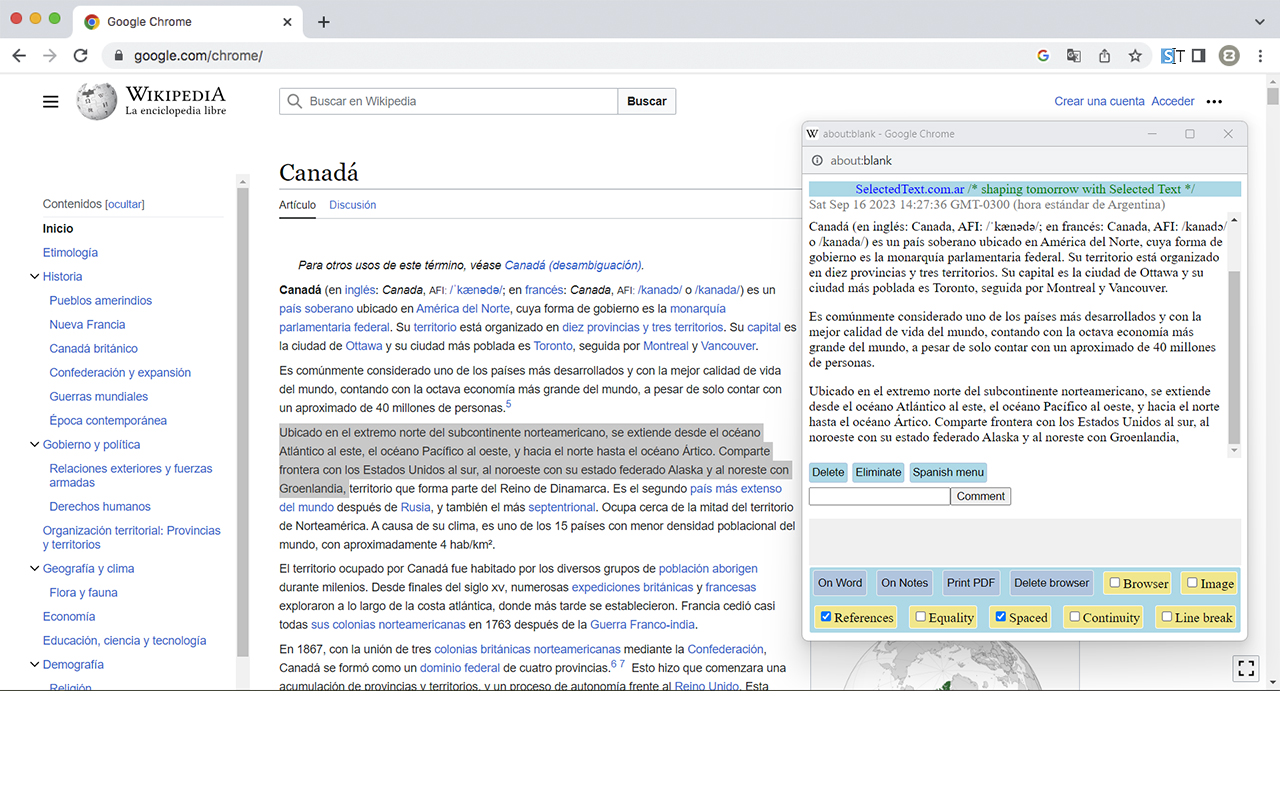1280x800 pixels.
Task: Click the Delete browser button
Action: (1052, 583)
